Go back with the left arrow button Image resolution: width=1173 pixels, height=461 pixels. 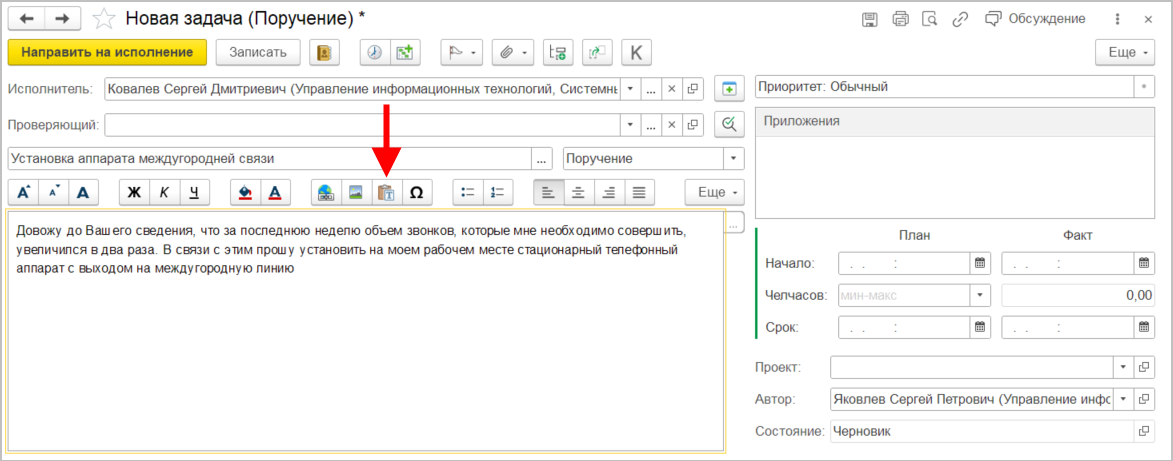coord(26,18)
